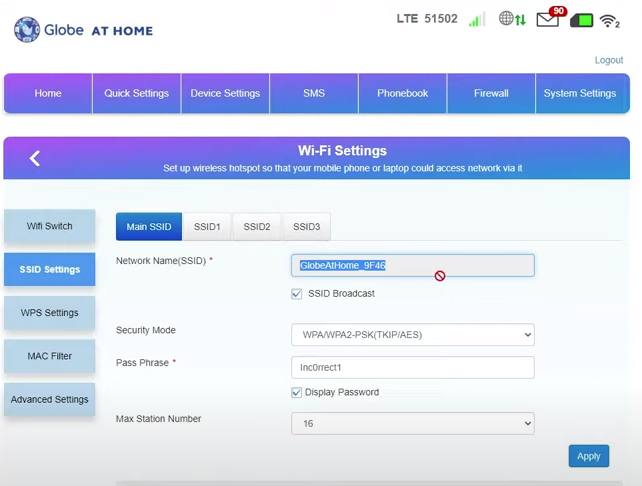The image size is (642, 486).
Task: Click the green battery status icon
Action: tap(581, 20)
